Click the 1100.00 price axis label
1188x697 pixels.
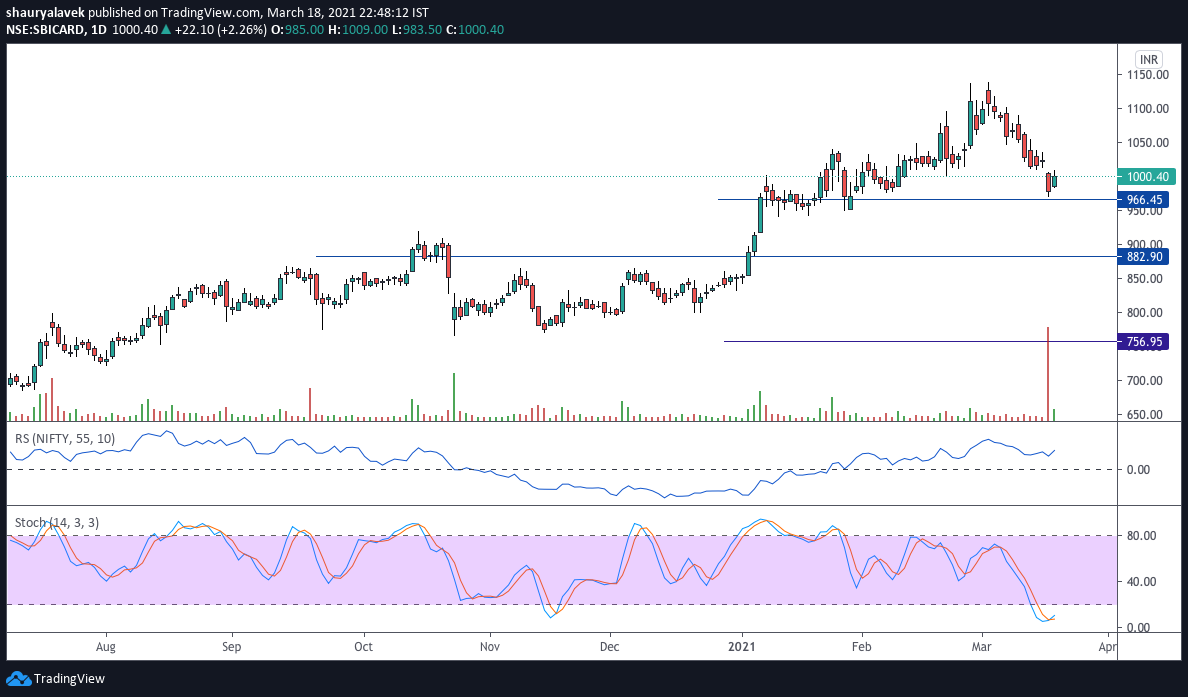(x=1147, y=108)
